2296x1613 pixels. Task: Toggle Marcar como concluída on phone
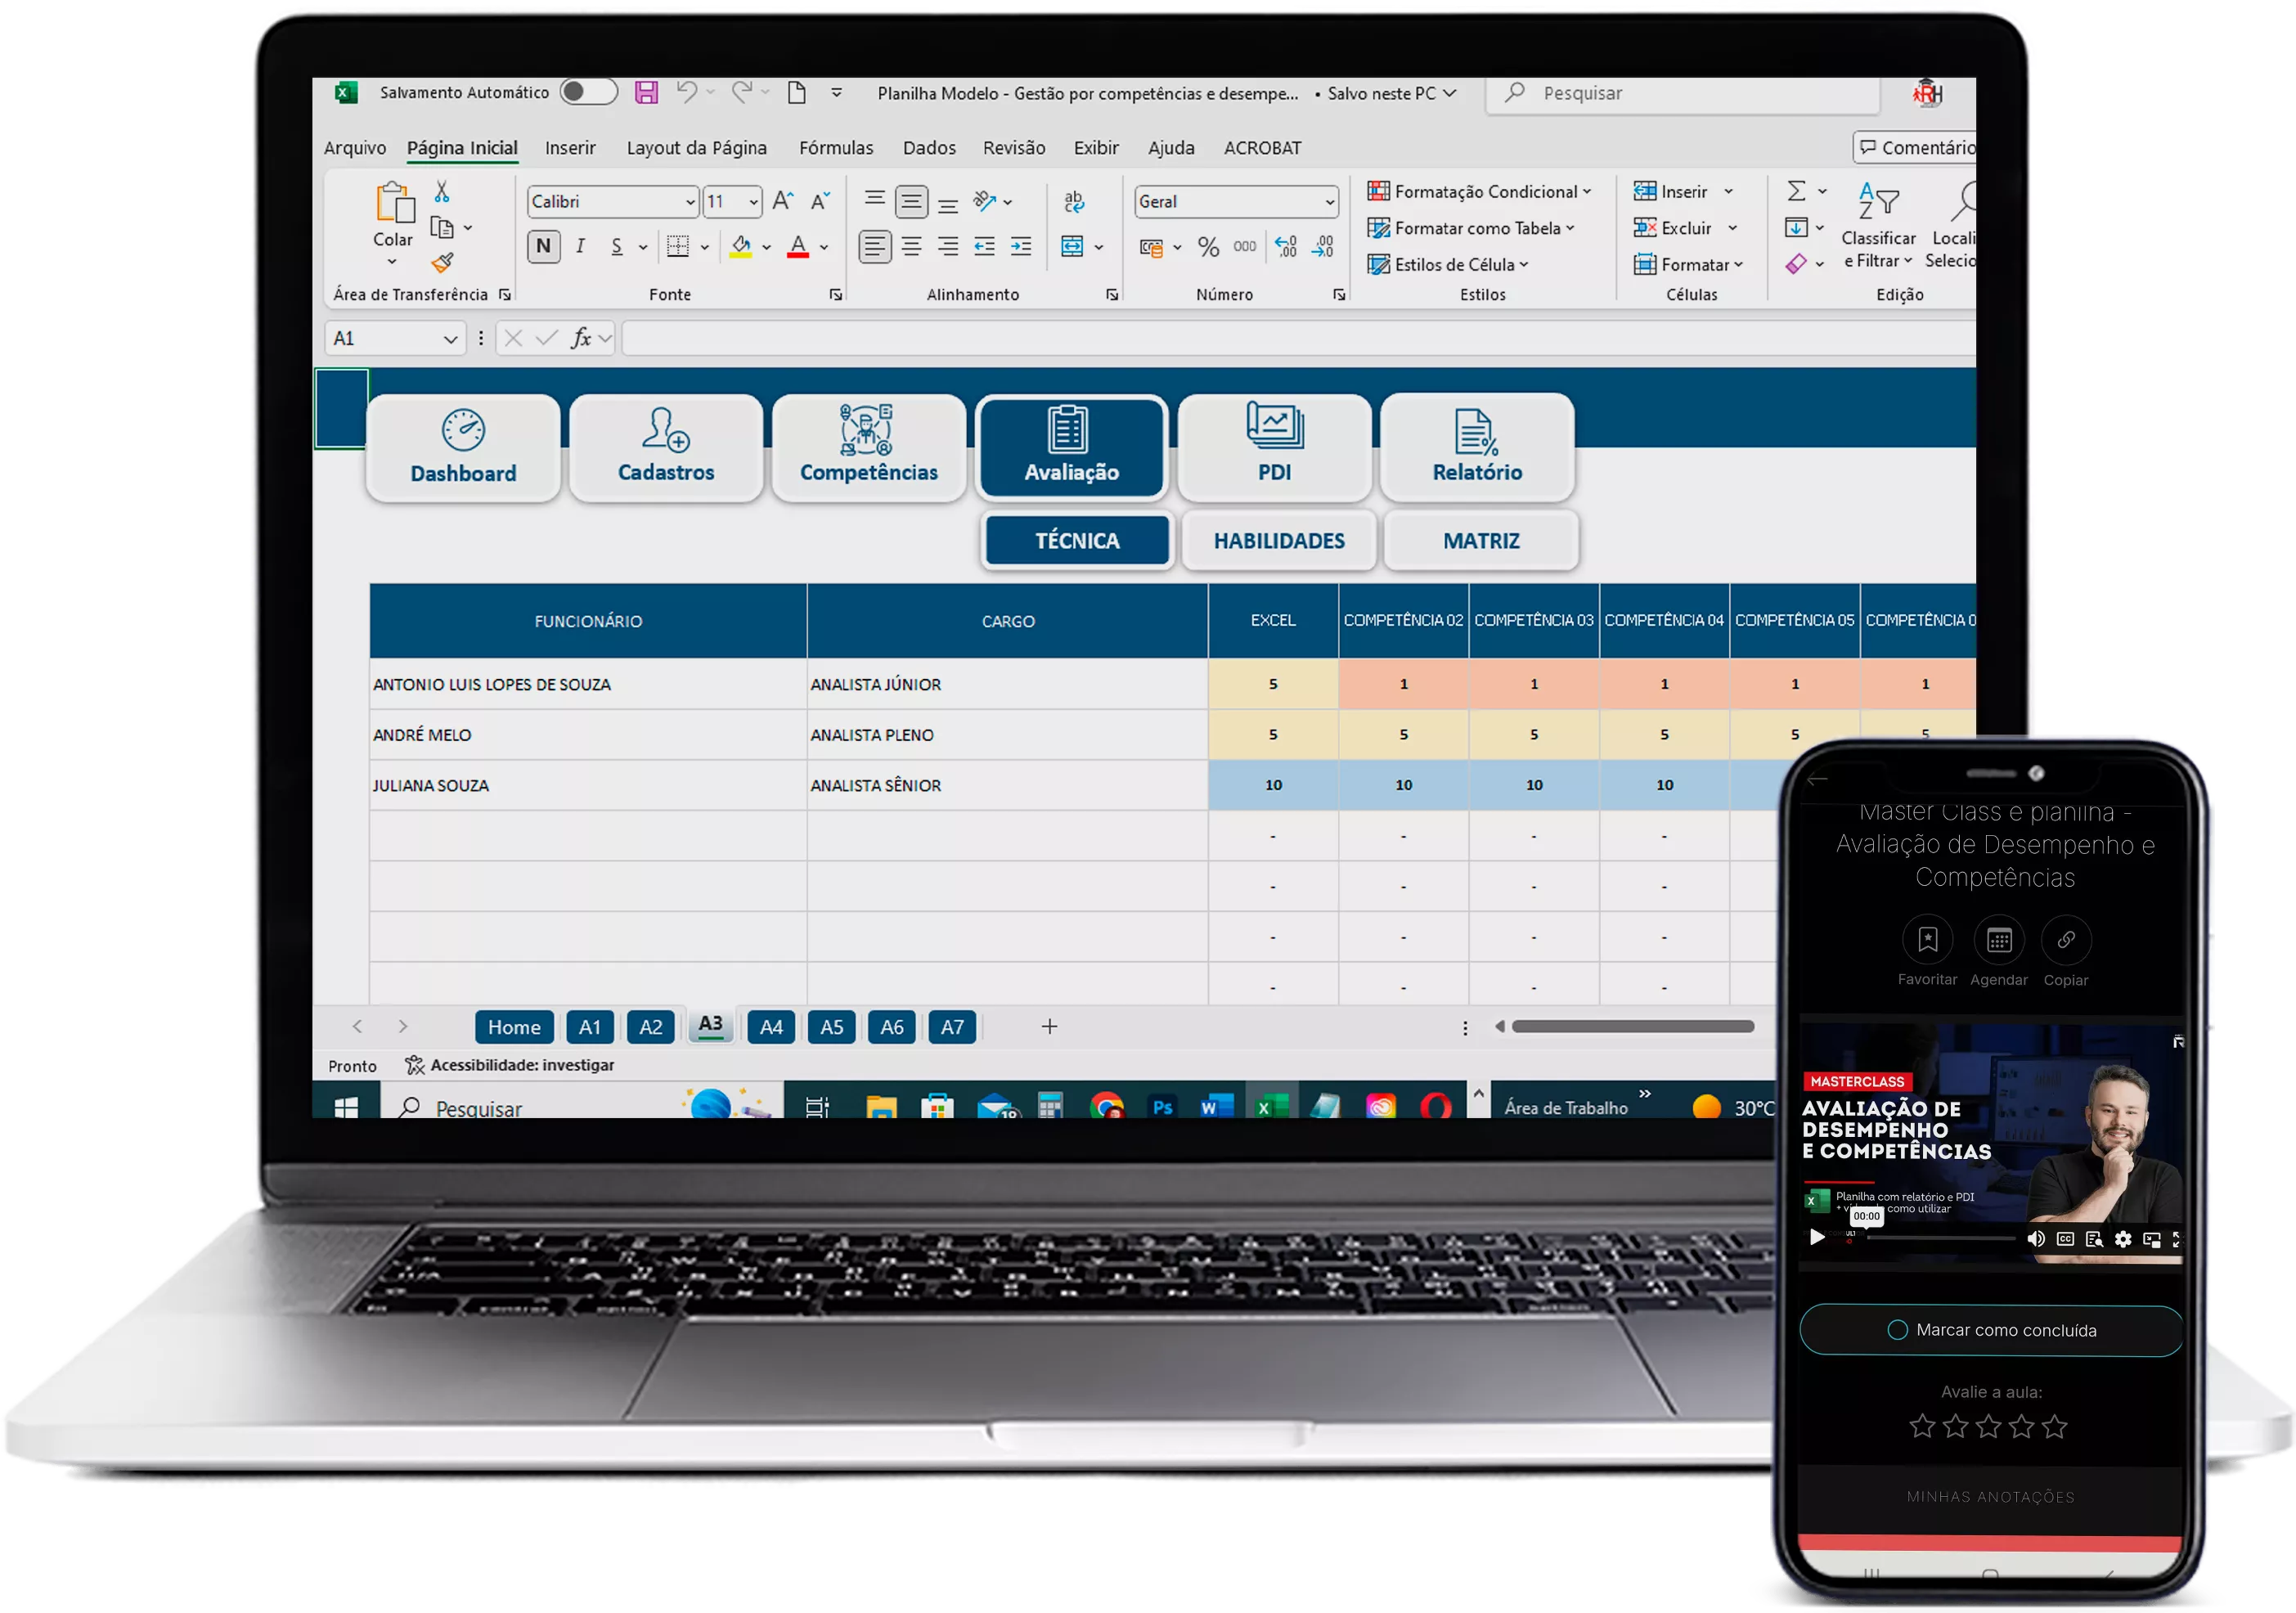(1990, 1330)
